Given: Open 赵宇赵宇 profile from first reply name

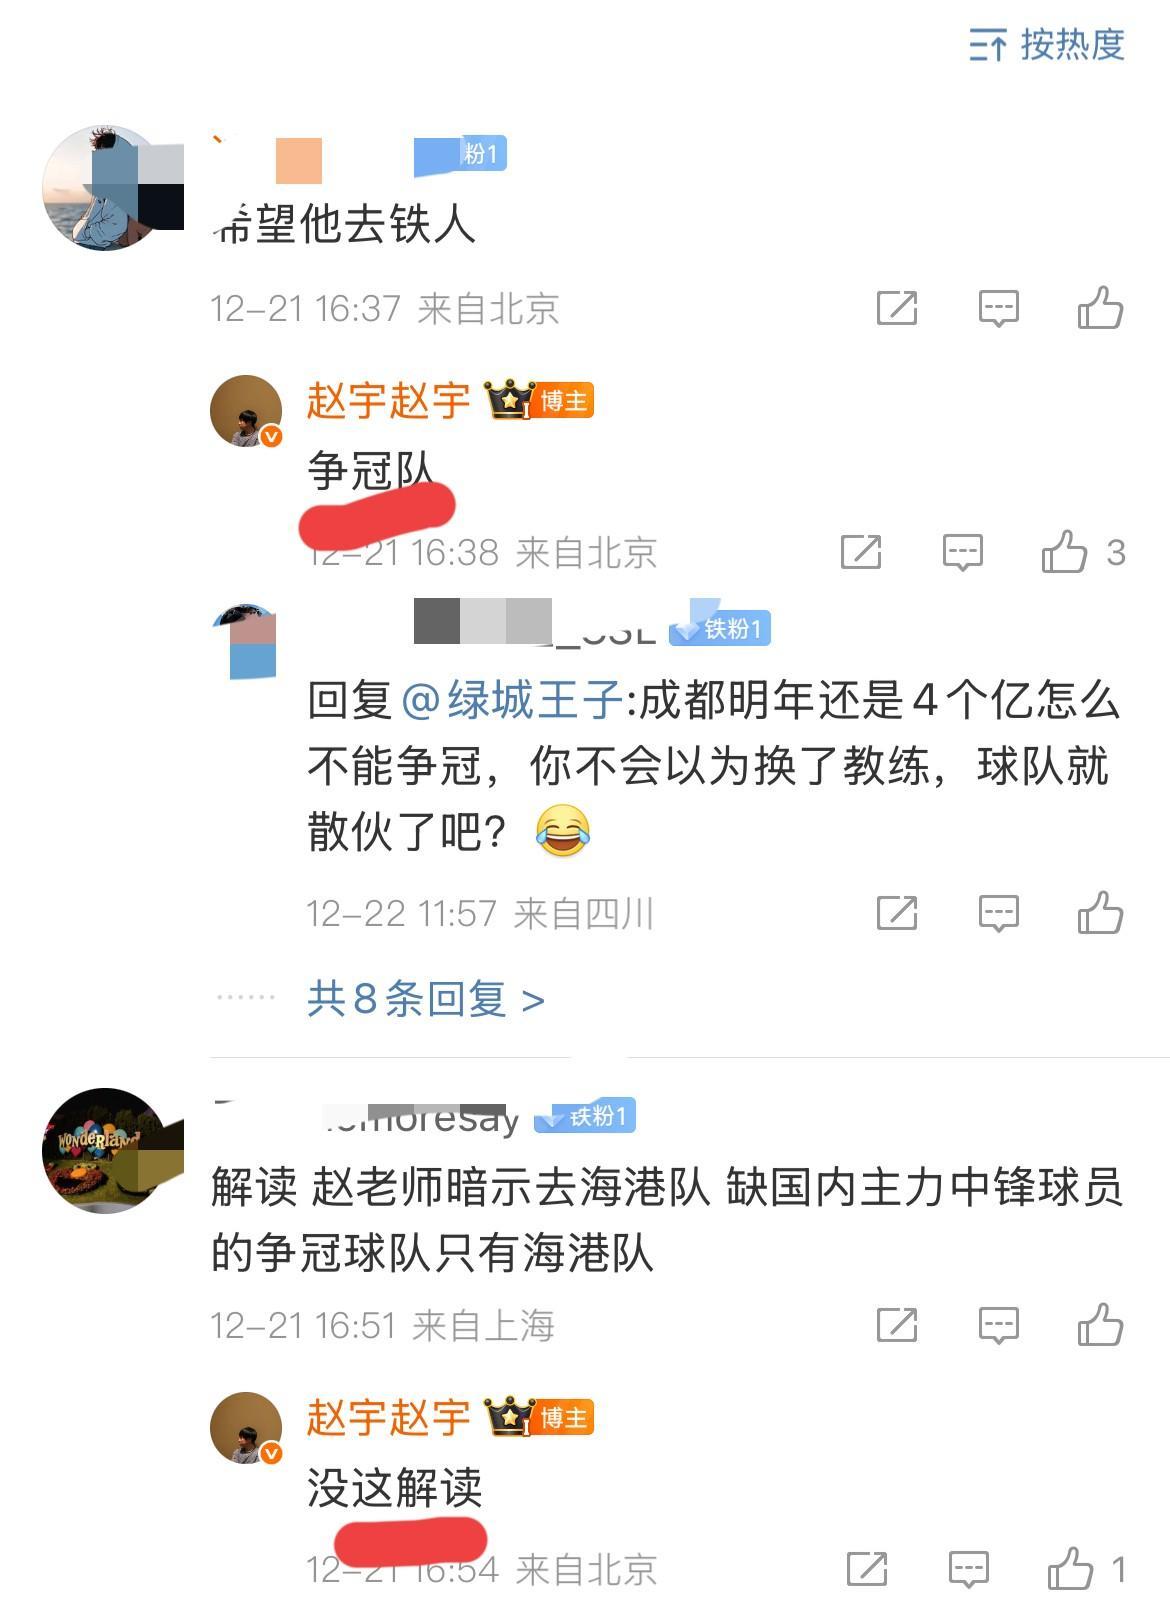Looking at the screenshot, I should point(388,401).
